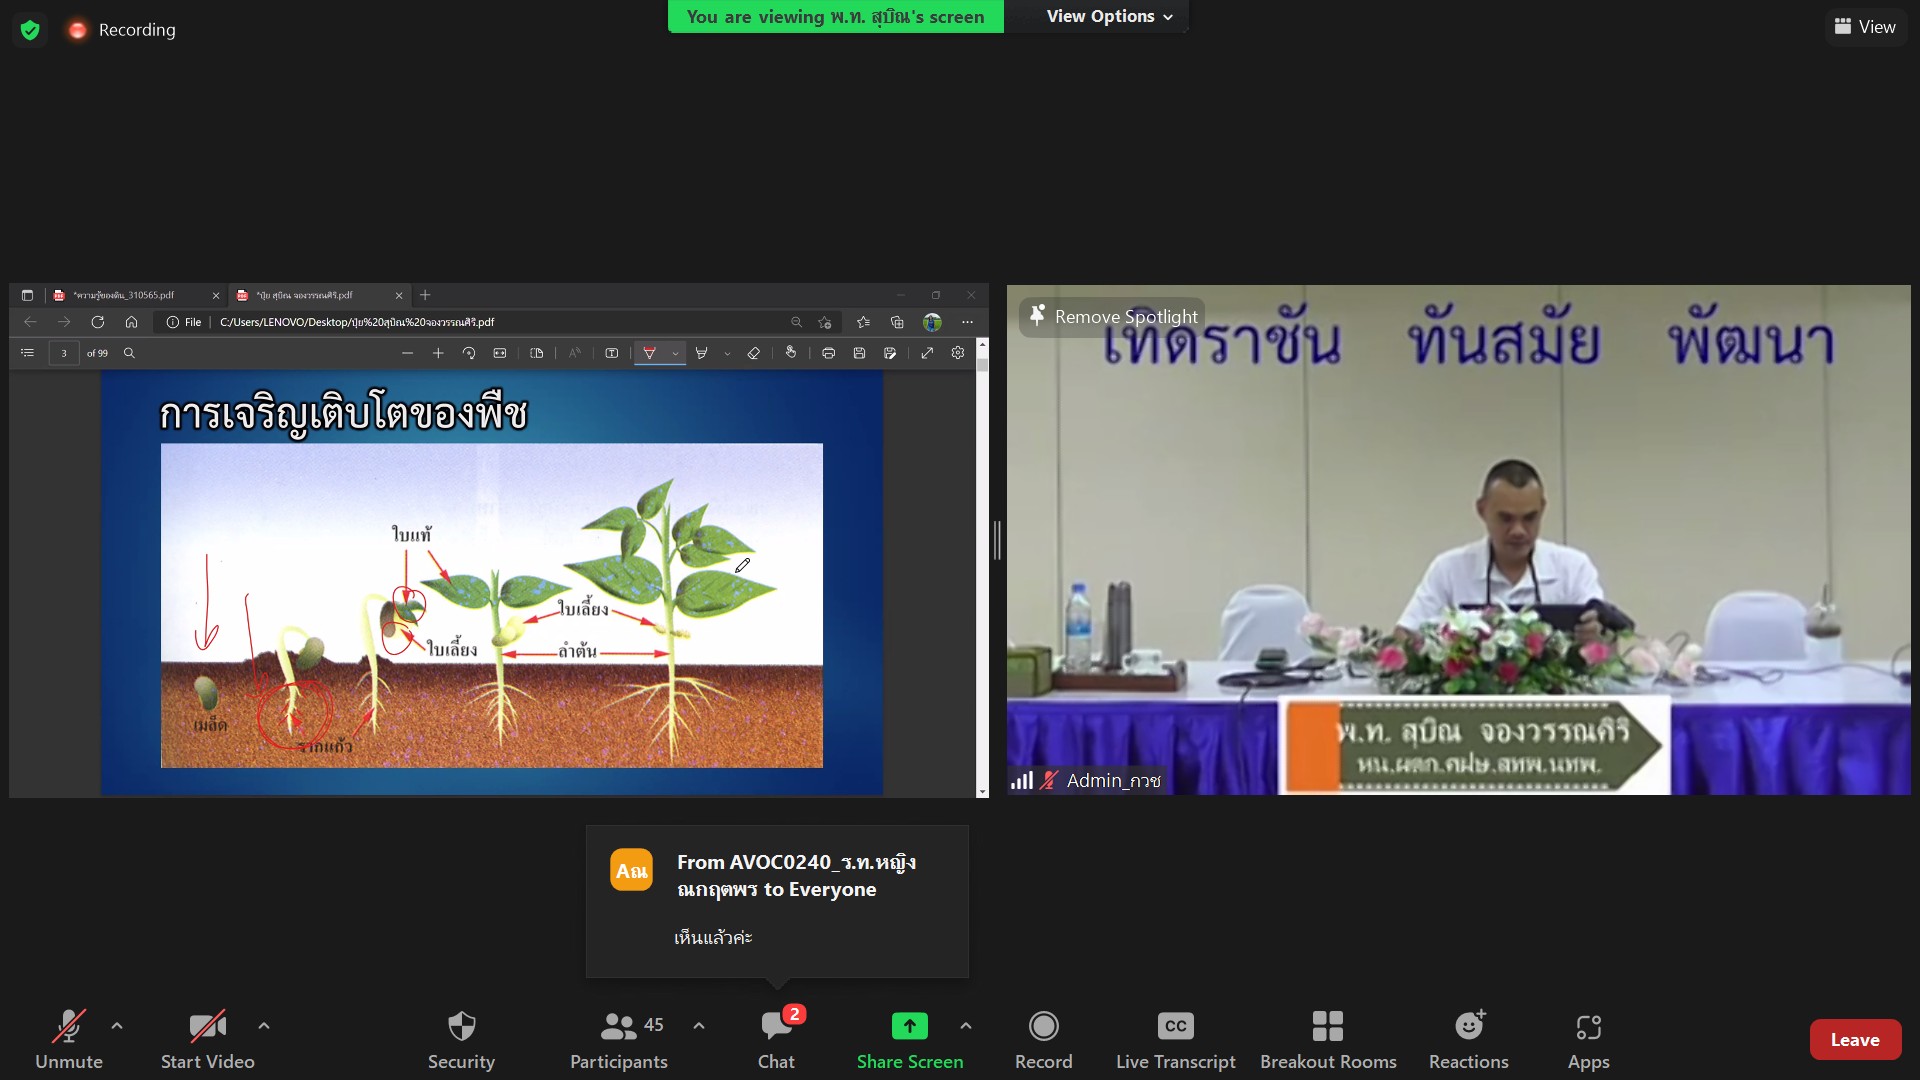
Task: Click the Record button
Action: click(x=1043, y=1040)
